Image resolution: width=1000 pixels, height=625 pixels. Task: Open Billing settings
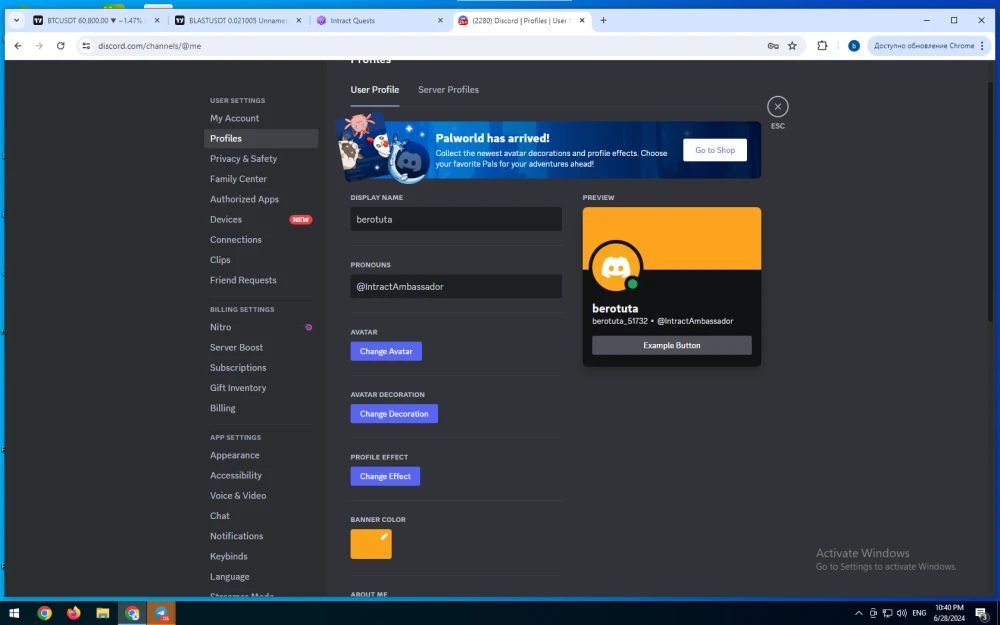261,408
